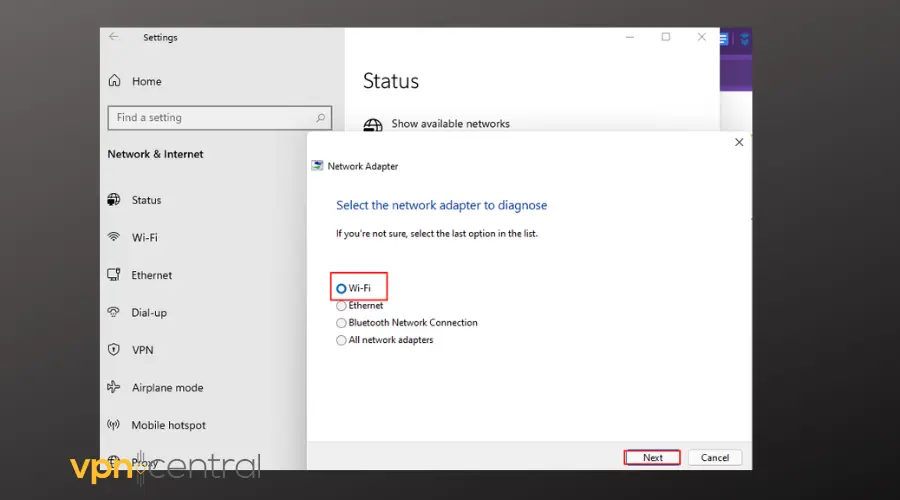Open Status page in sidebar
Screen dimensions: 900x500
click(146, 200)
